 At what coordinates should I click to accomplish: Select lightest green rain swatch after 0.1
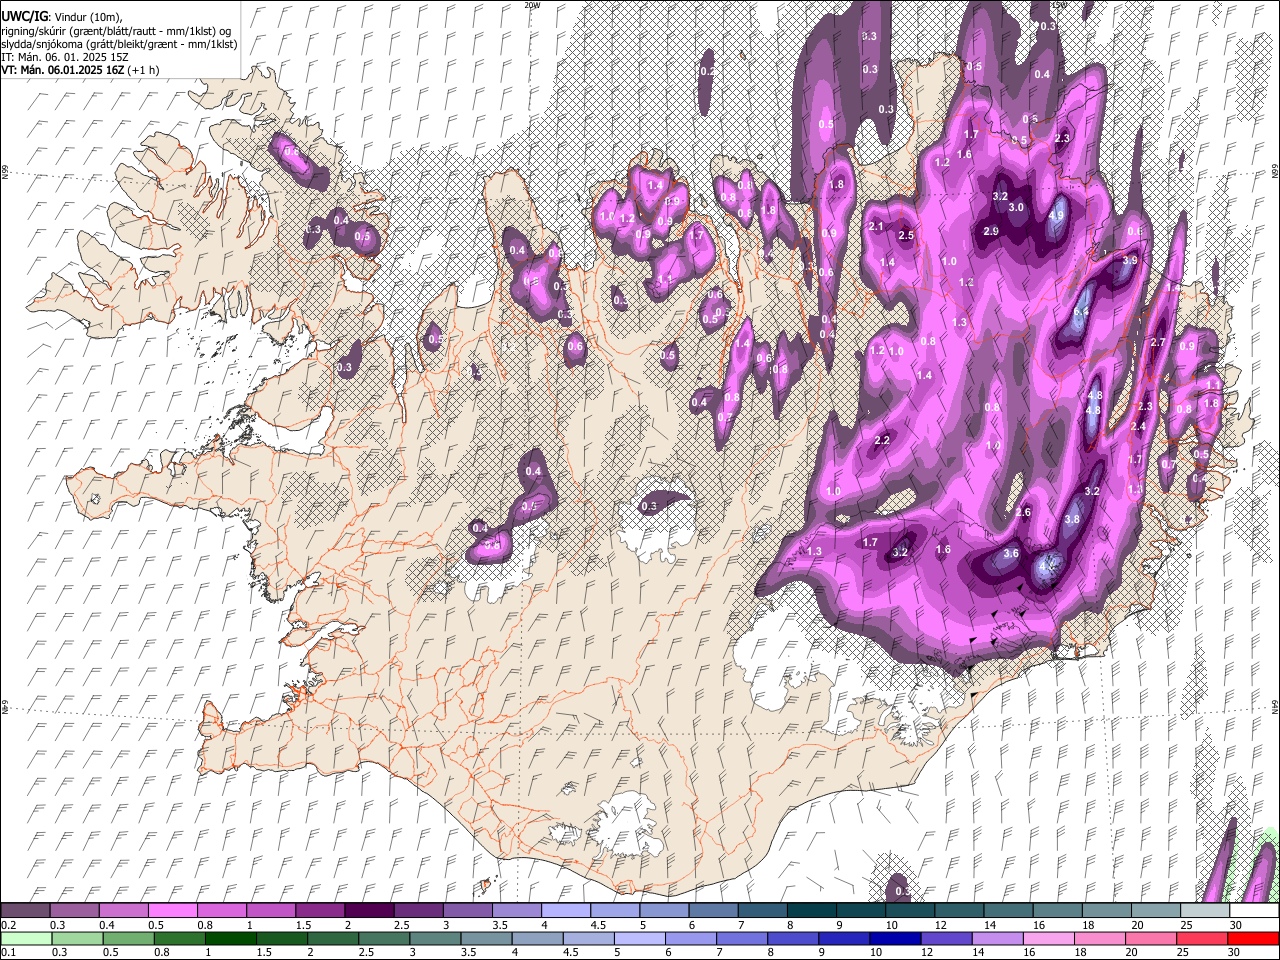(26, 938)
